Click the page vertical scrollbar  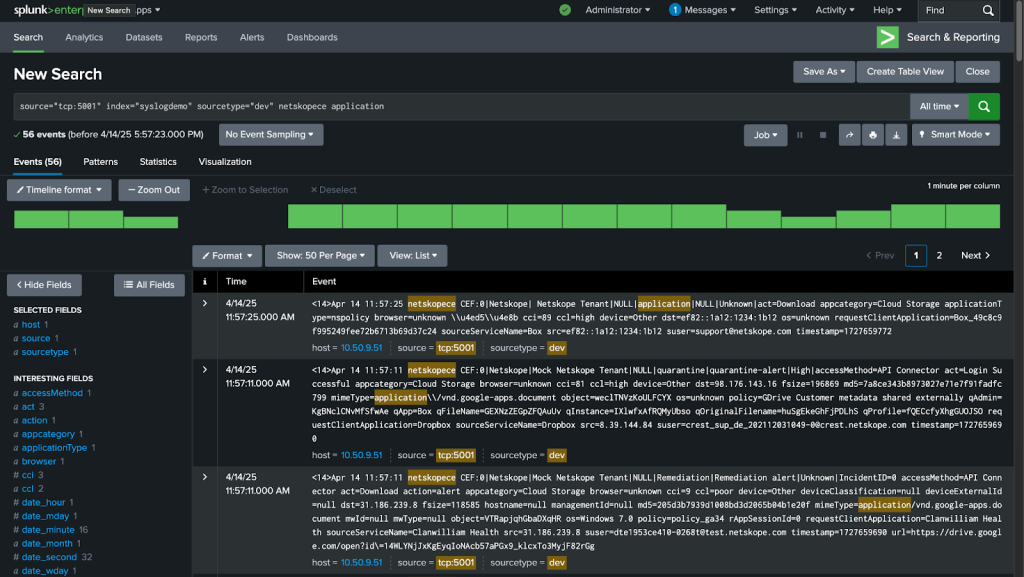click(x=1019, y=31)
